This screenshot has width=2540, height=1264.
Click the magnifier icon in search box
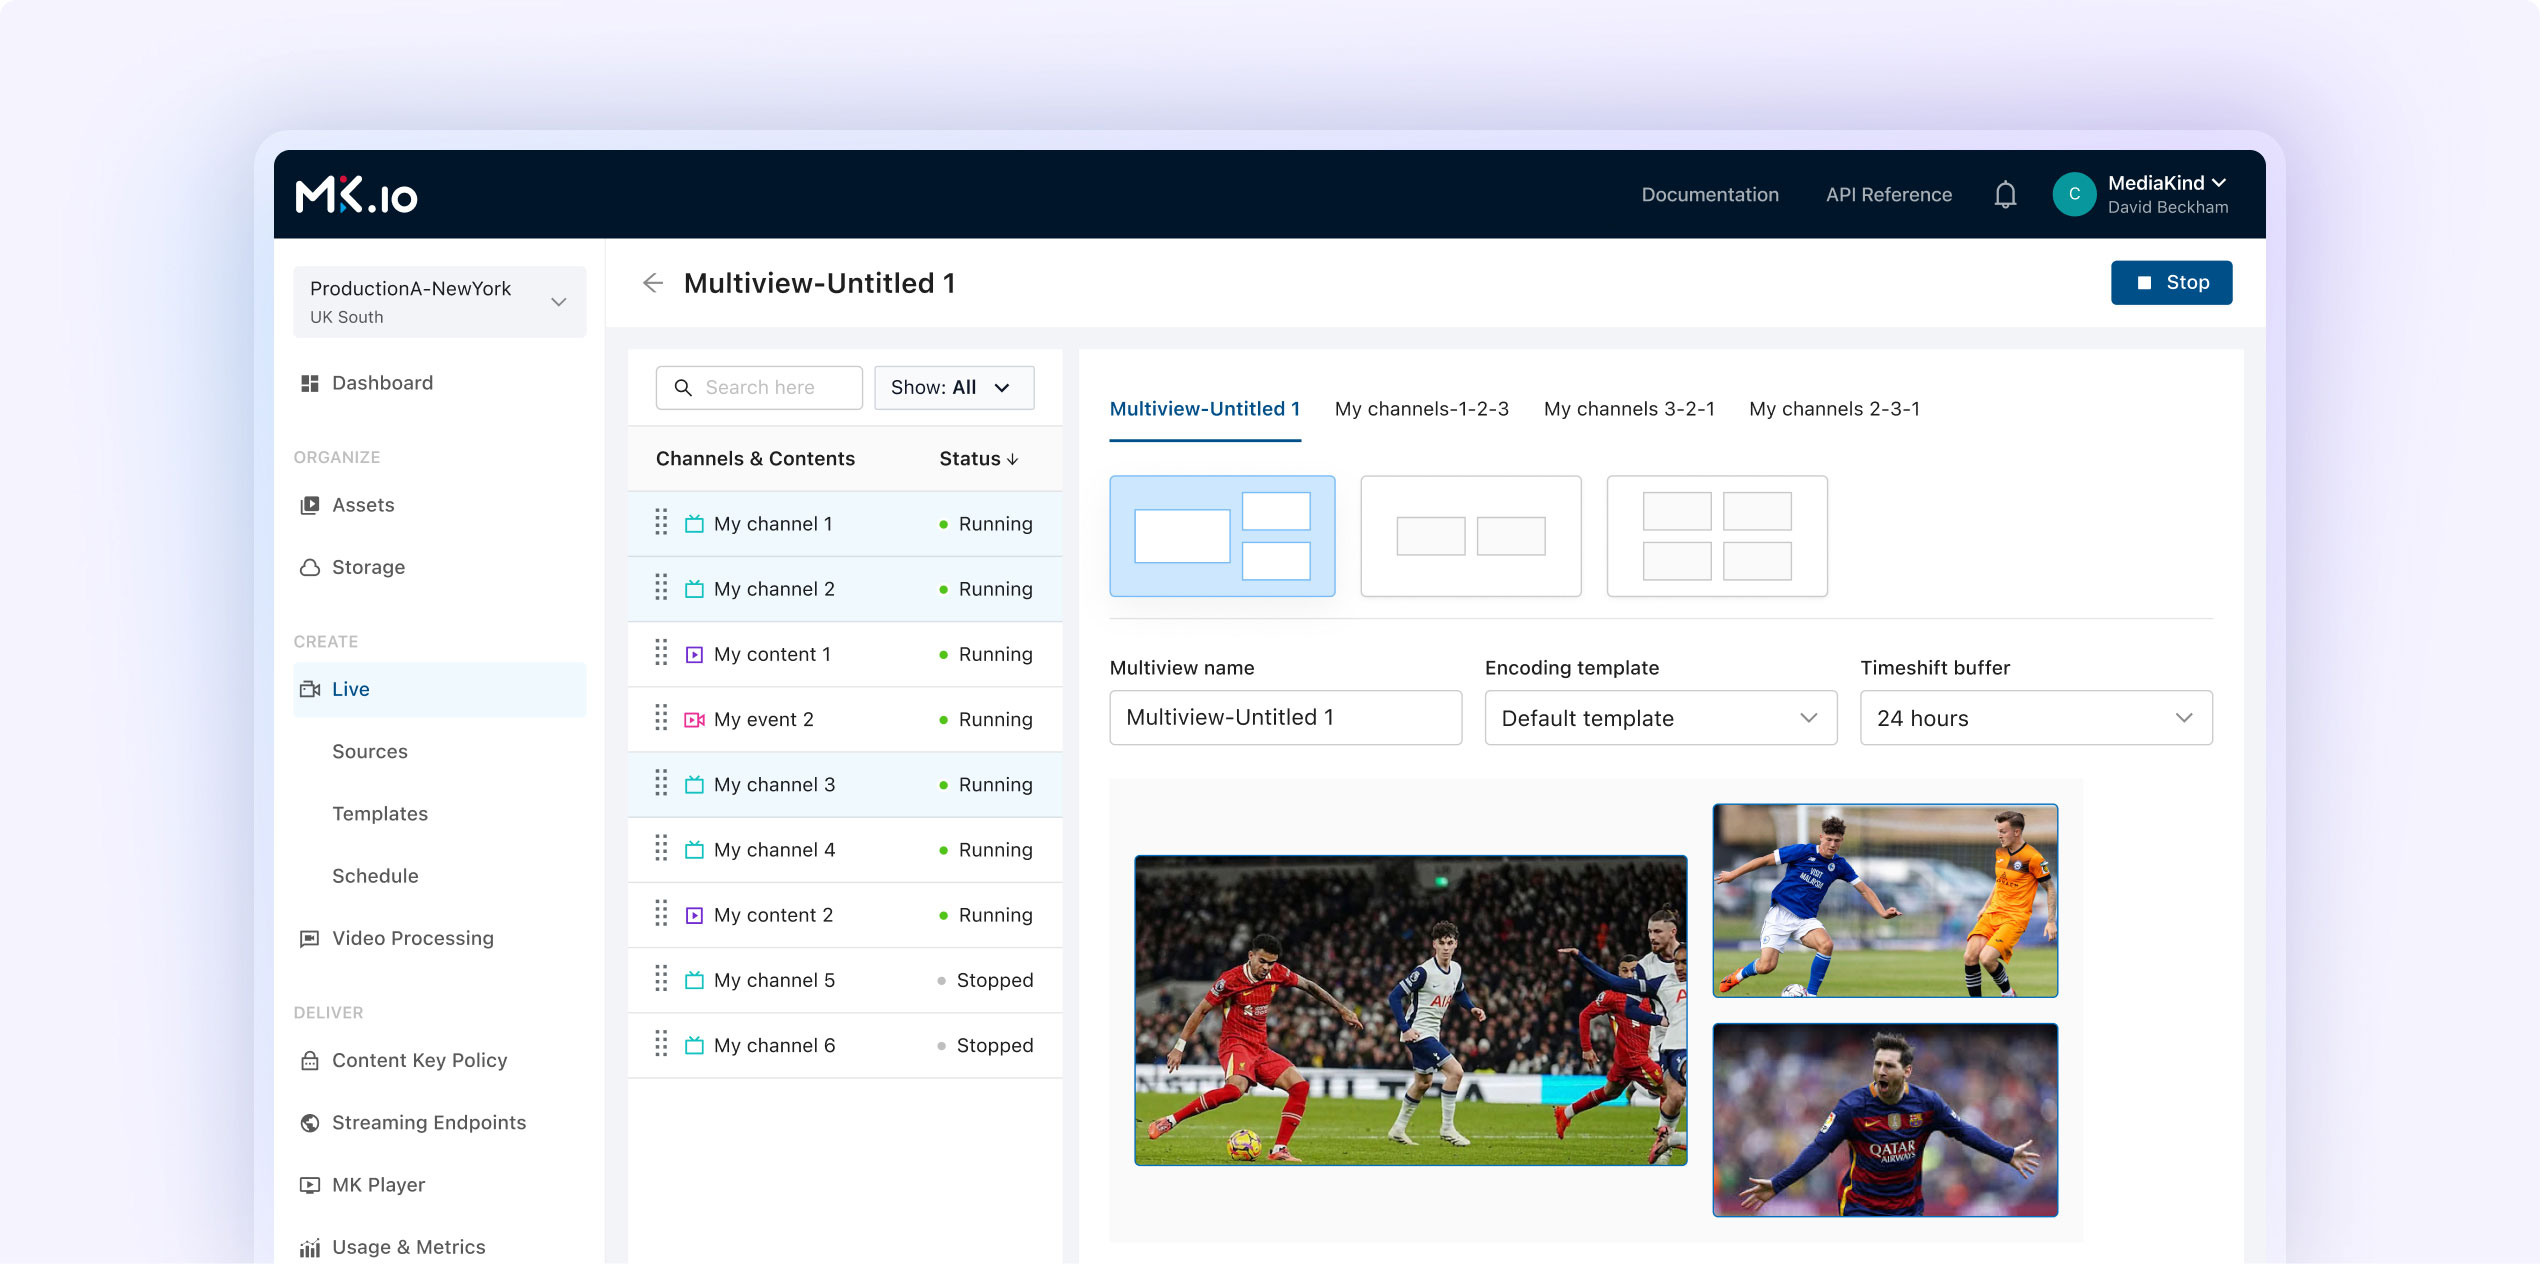pos(683,387)
